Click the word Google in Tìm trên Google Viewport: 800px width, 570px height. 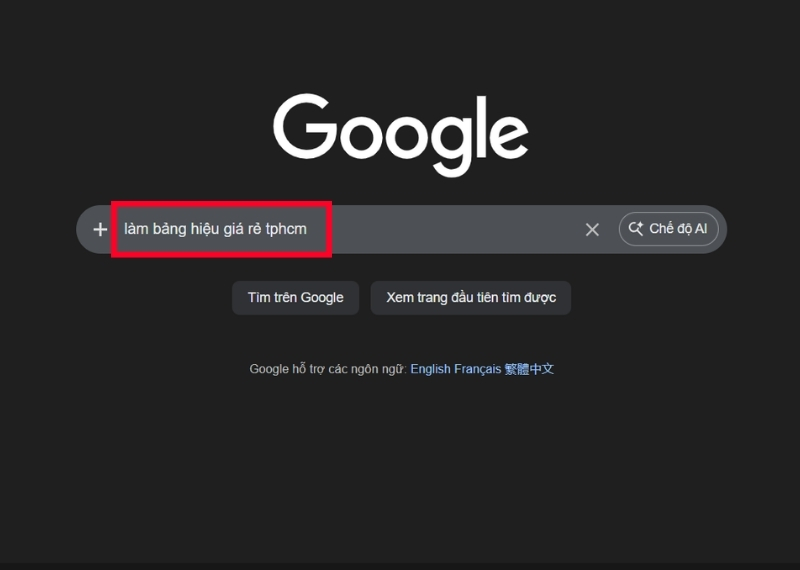coord(321,298)
